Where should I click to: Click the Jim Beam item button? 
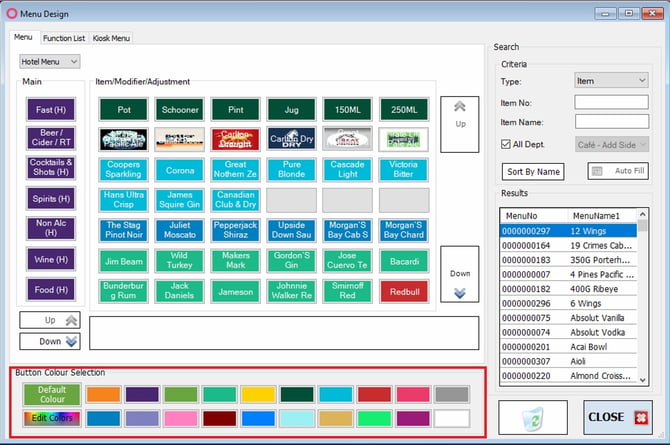(123, 261)
